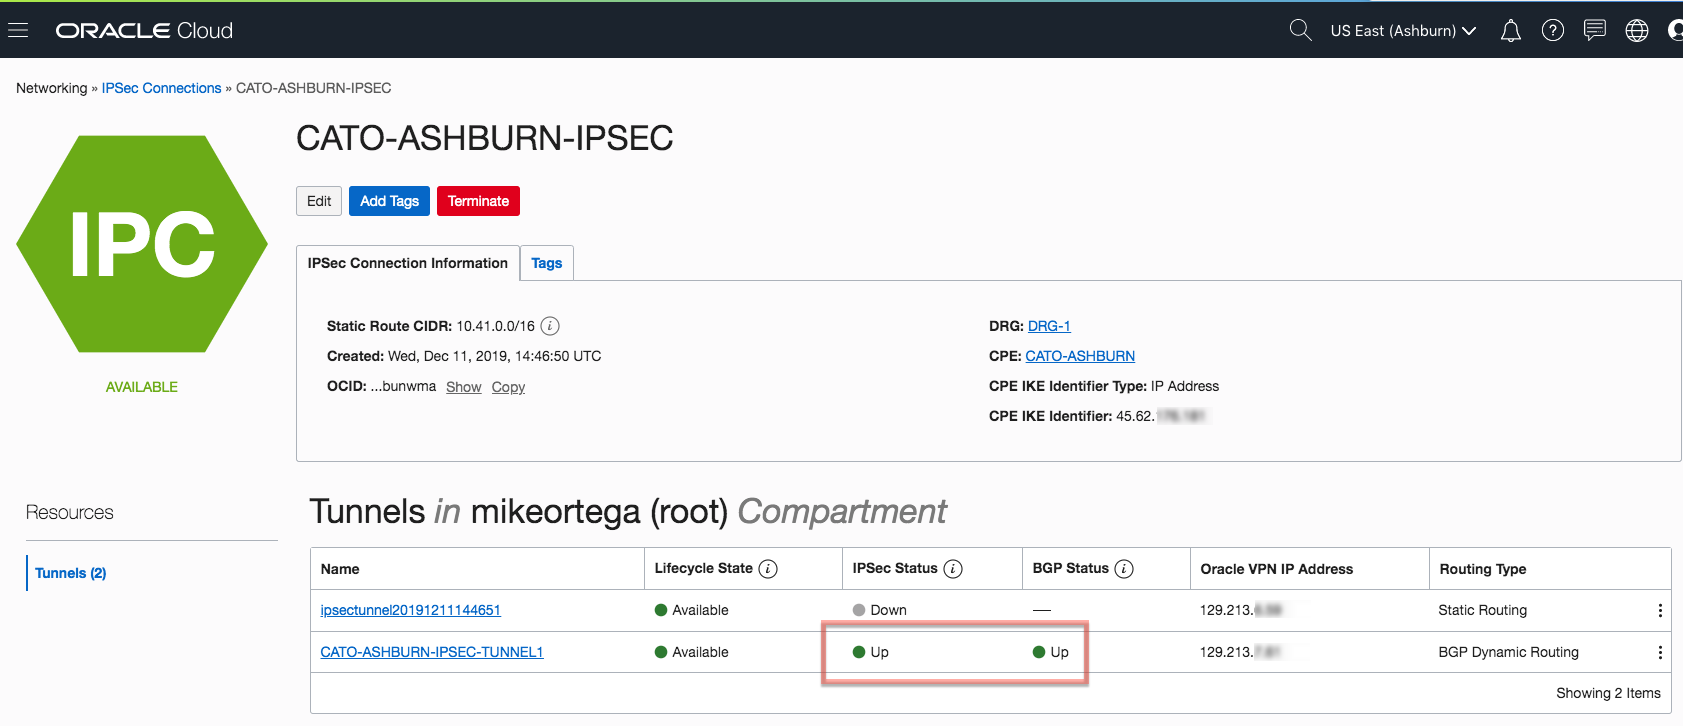Open the support chat icon
This screenshot has height=726, width=1683.
(1594, 31)
